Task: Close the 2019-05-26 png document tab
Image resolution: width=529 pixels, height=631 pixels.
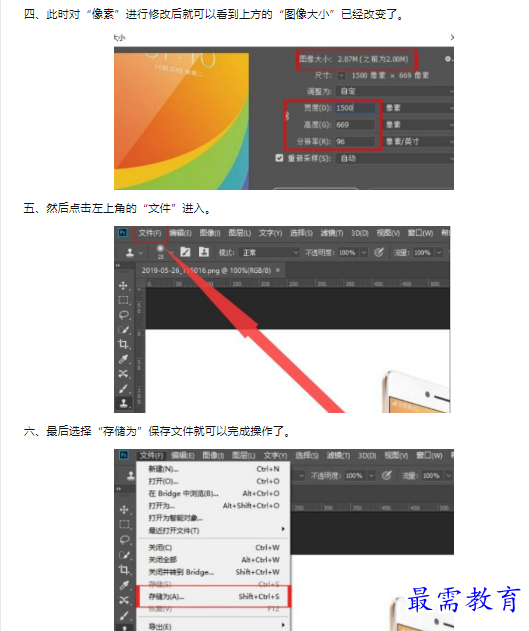Action: (278, 270)
